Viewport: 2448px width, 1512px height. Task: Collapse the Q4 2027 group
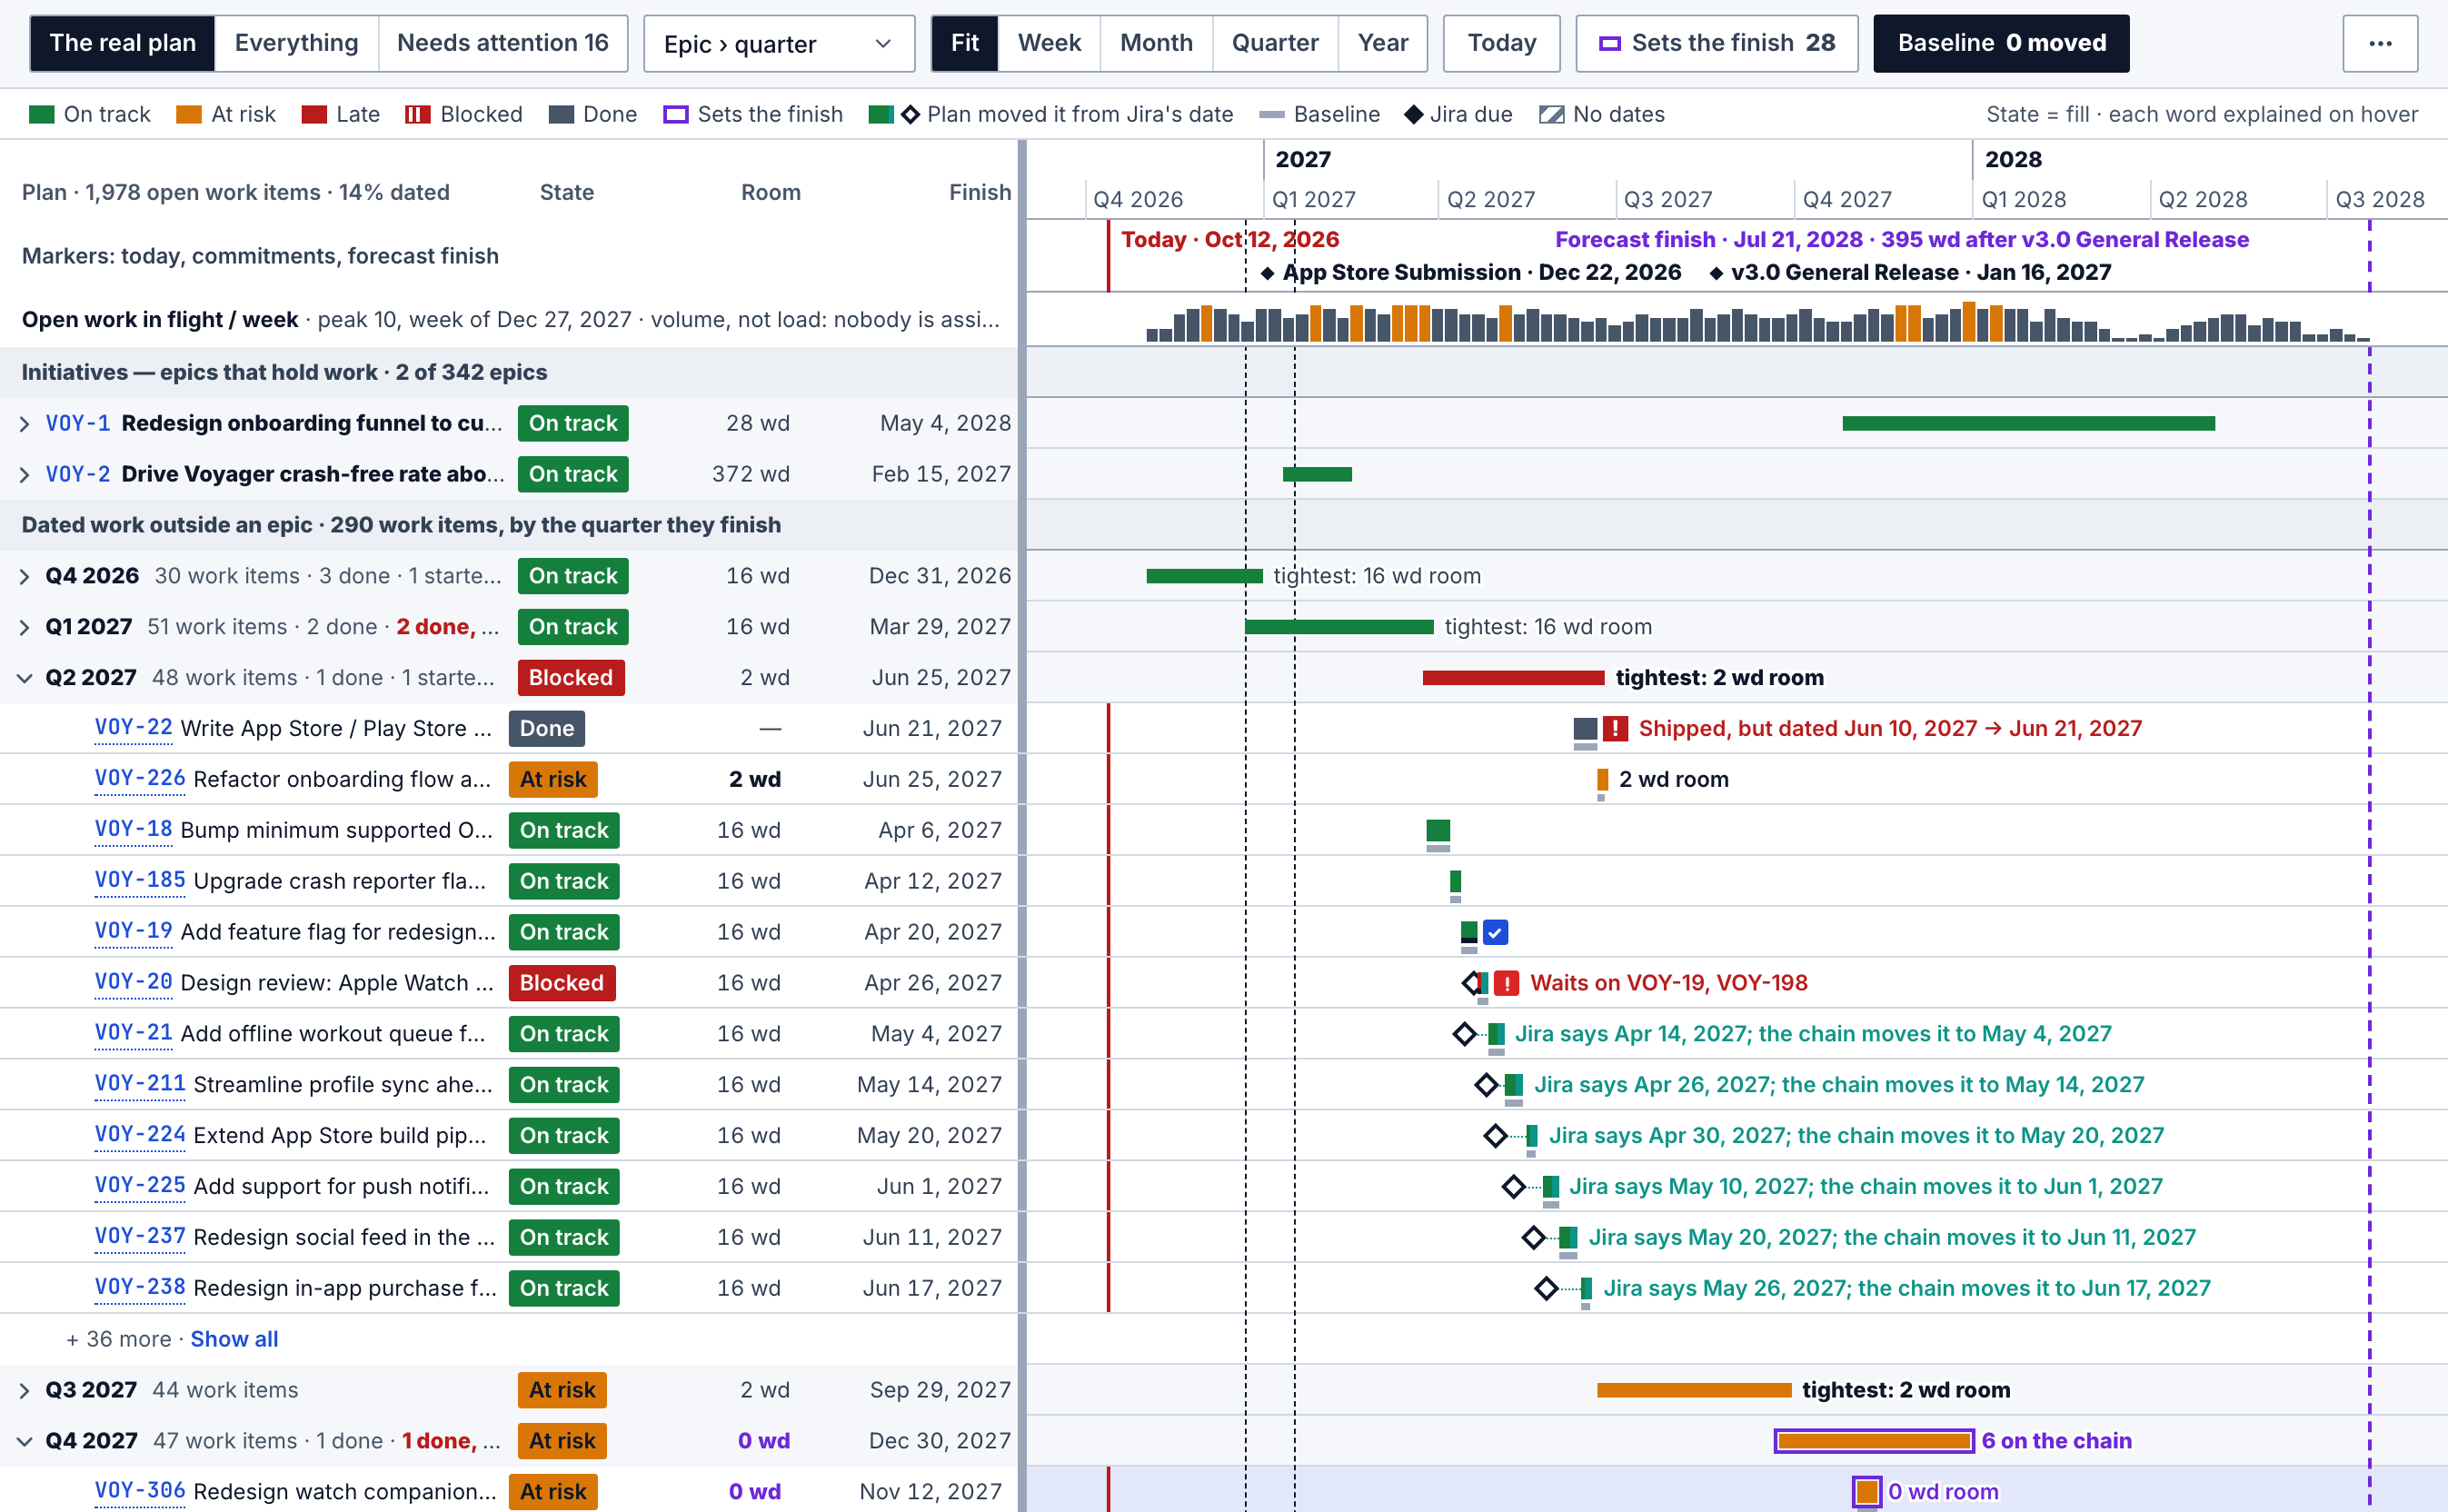25,1441
